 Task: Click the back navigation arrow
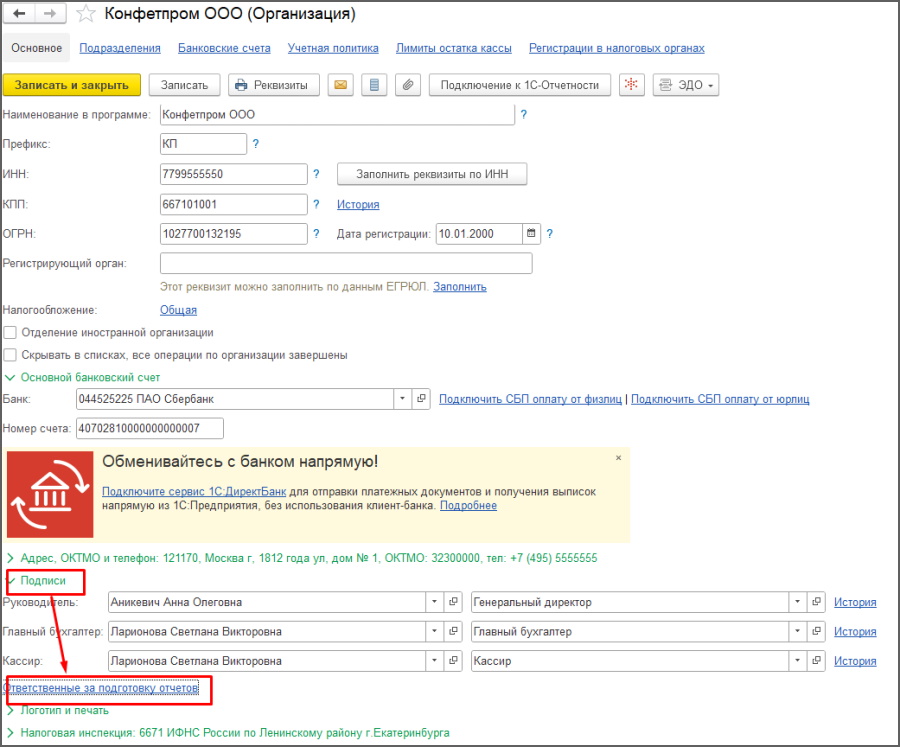click(20, 14)
